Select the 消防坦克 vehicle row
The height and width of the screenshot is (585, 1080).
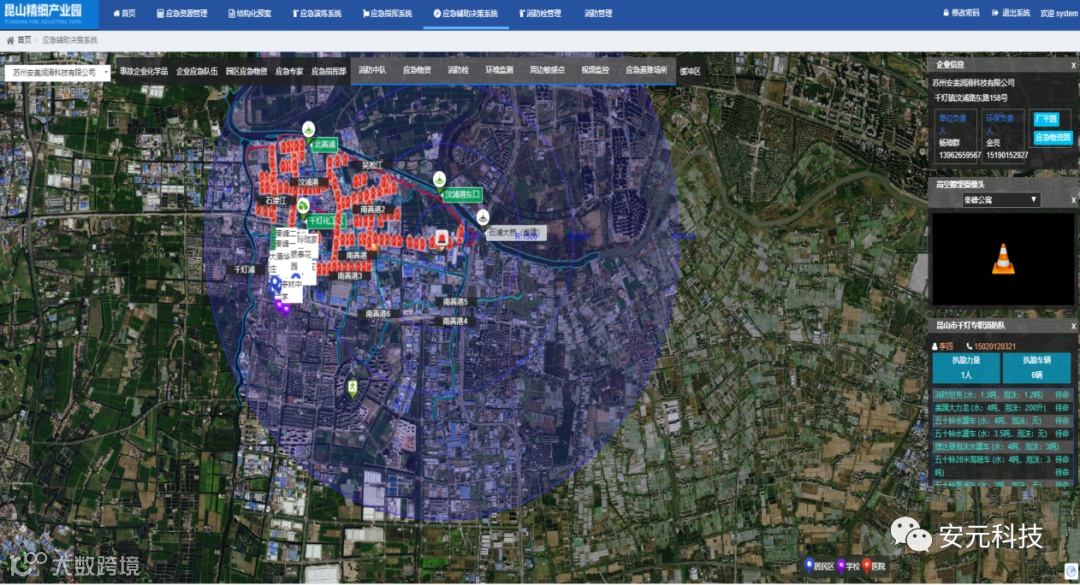click(x=1001, y=395)
